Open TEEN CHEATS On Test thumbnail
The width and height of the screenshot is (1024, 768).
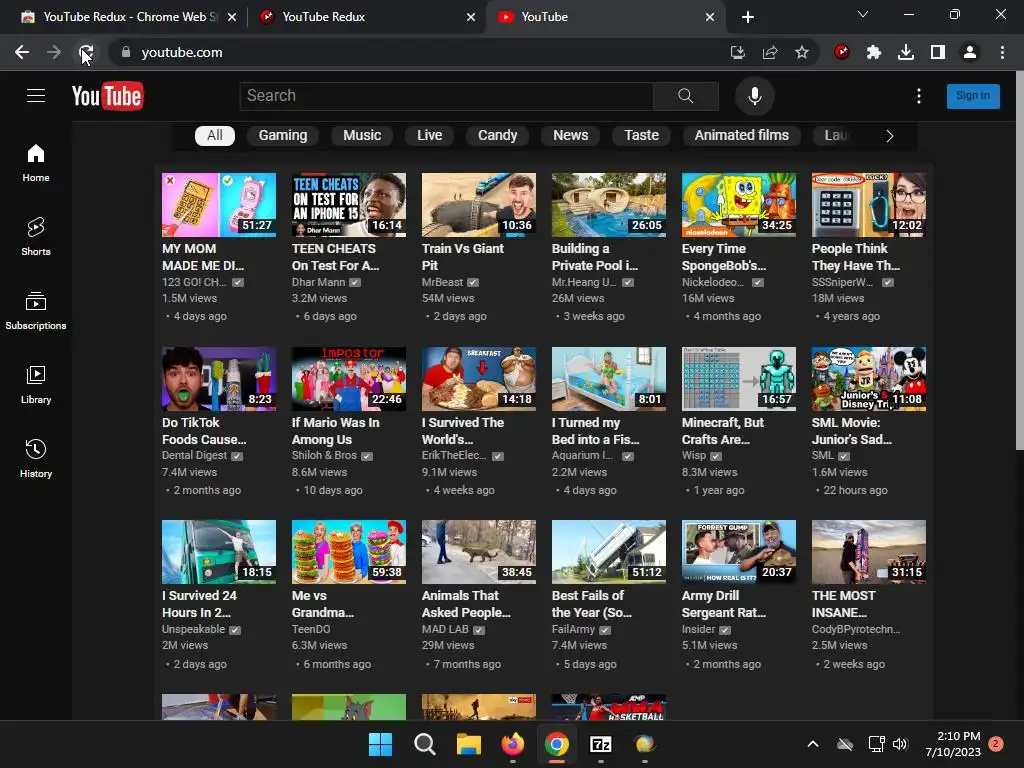tap(349, 204)
